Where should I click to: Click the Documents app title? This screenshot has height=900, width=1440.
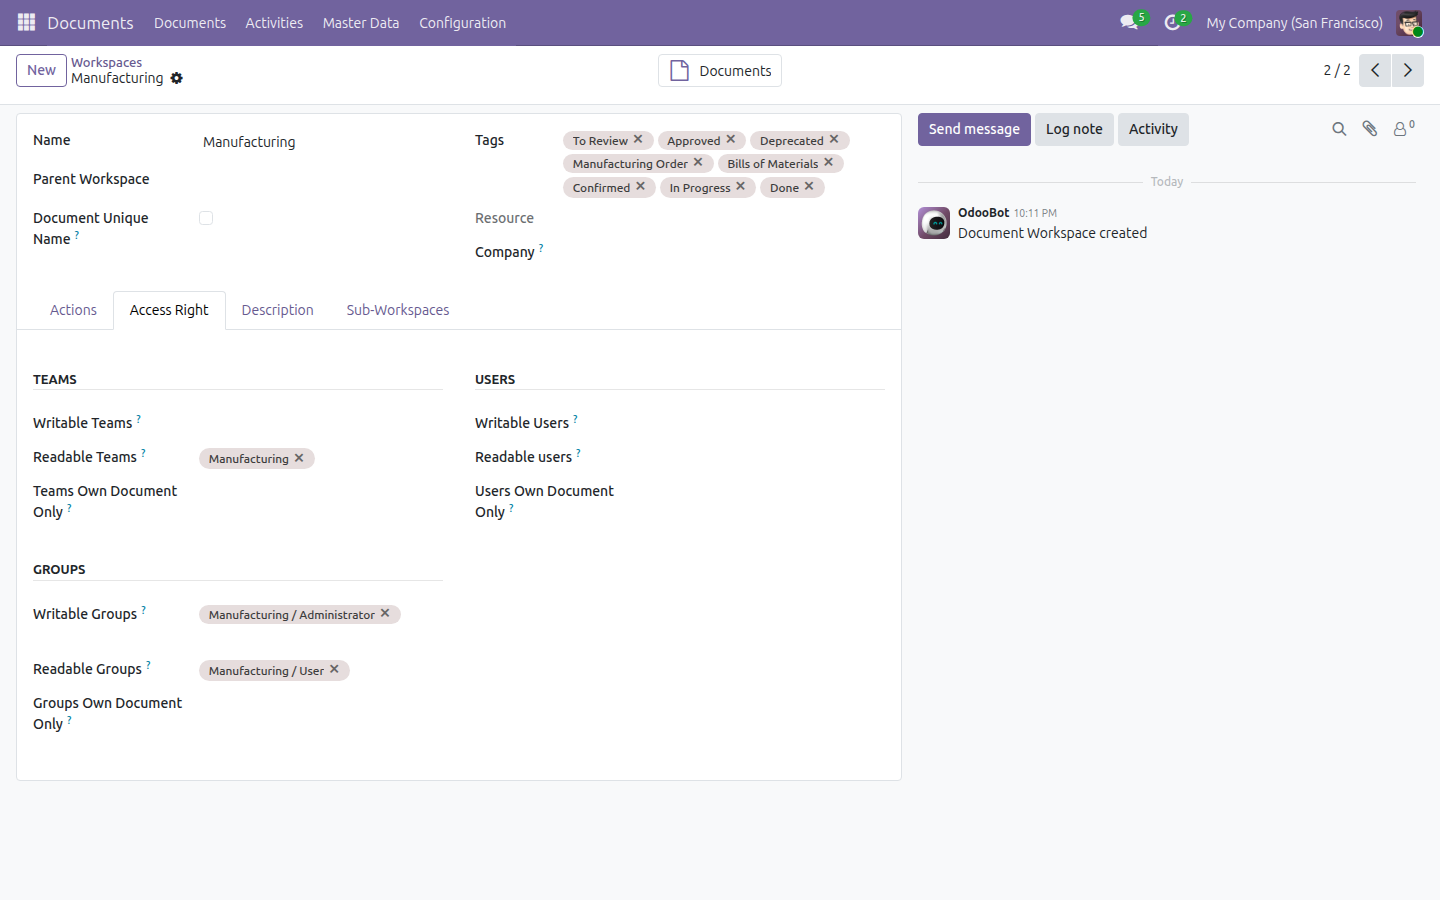(90, 23)
